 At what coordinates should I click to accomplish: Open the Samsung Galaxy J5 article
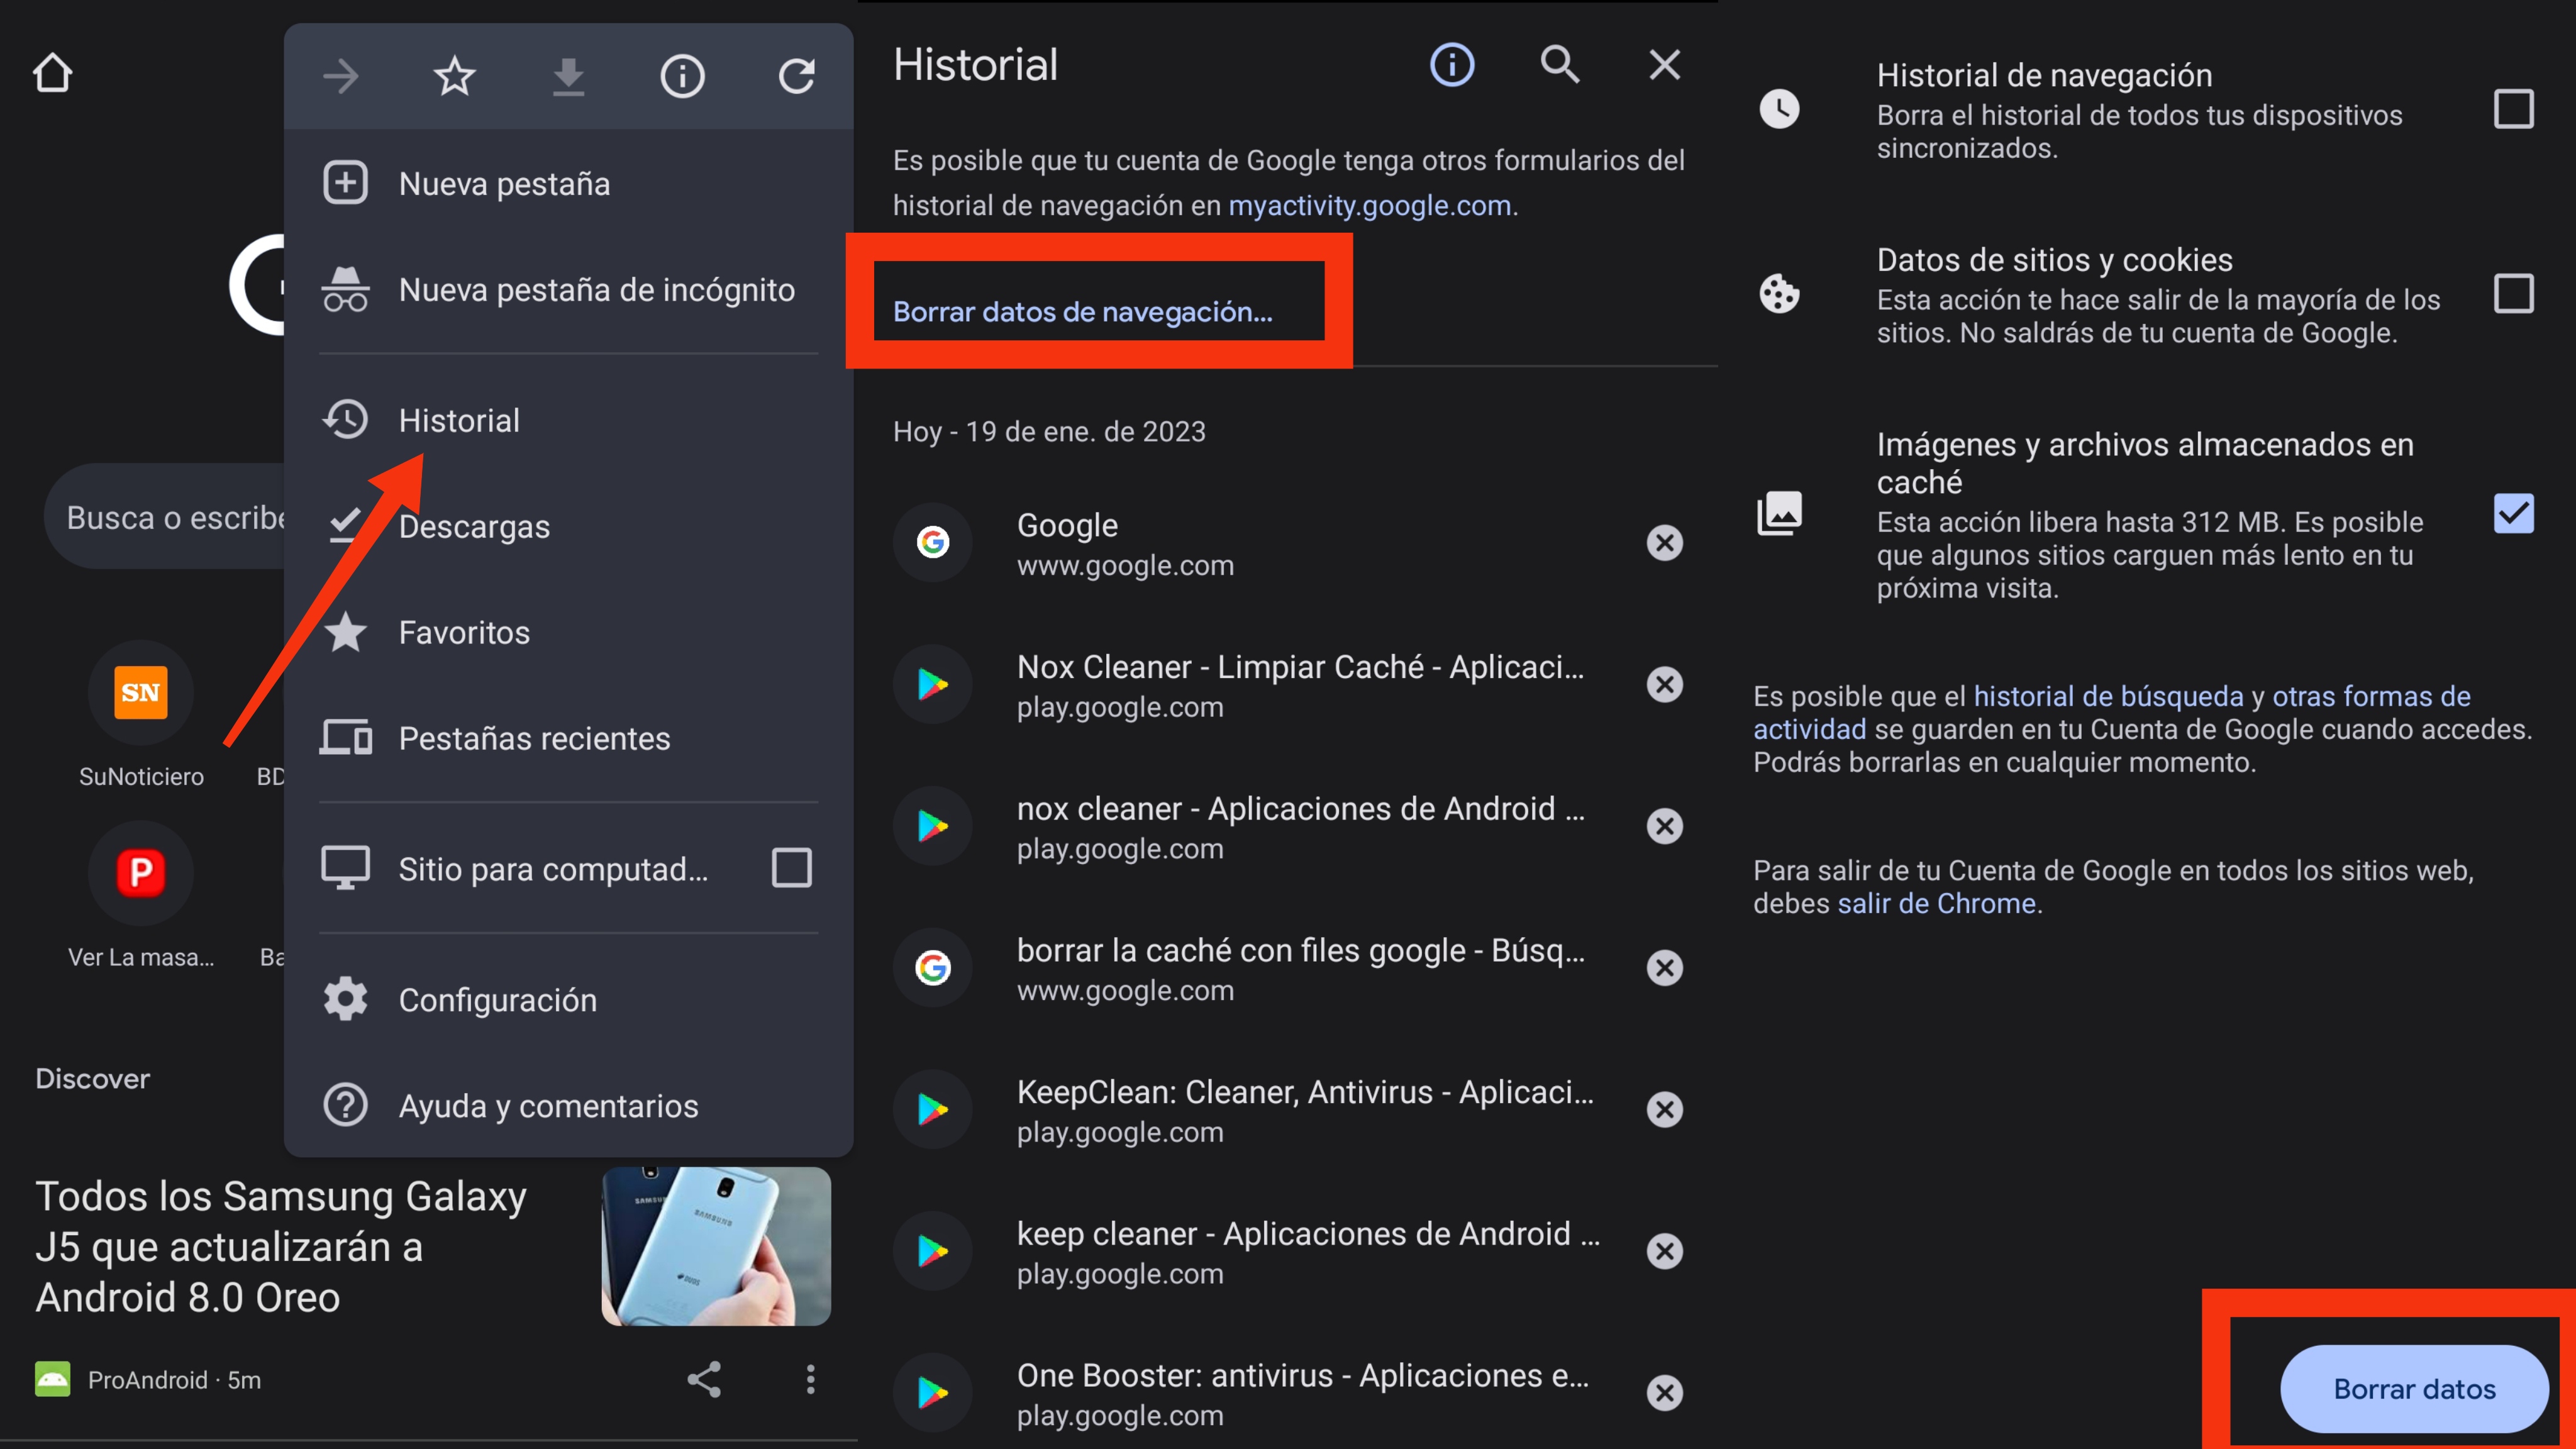coord(281,1247)
